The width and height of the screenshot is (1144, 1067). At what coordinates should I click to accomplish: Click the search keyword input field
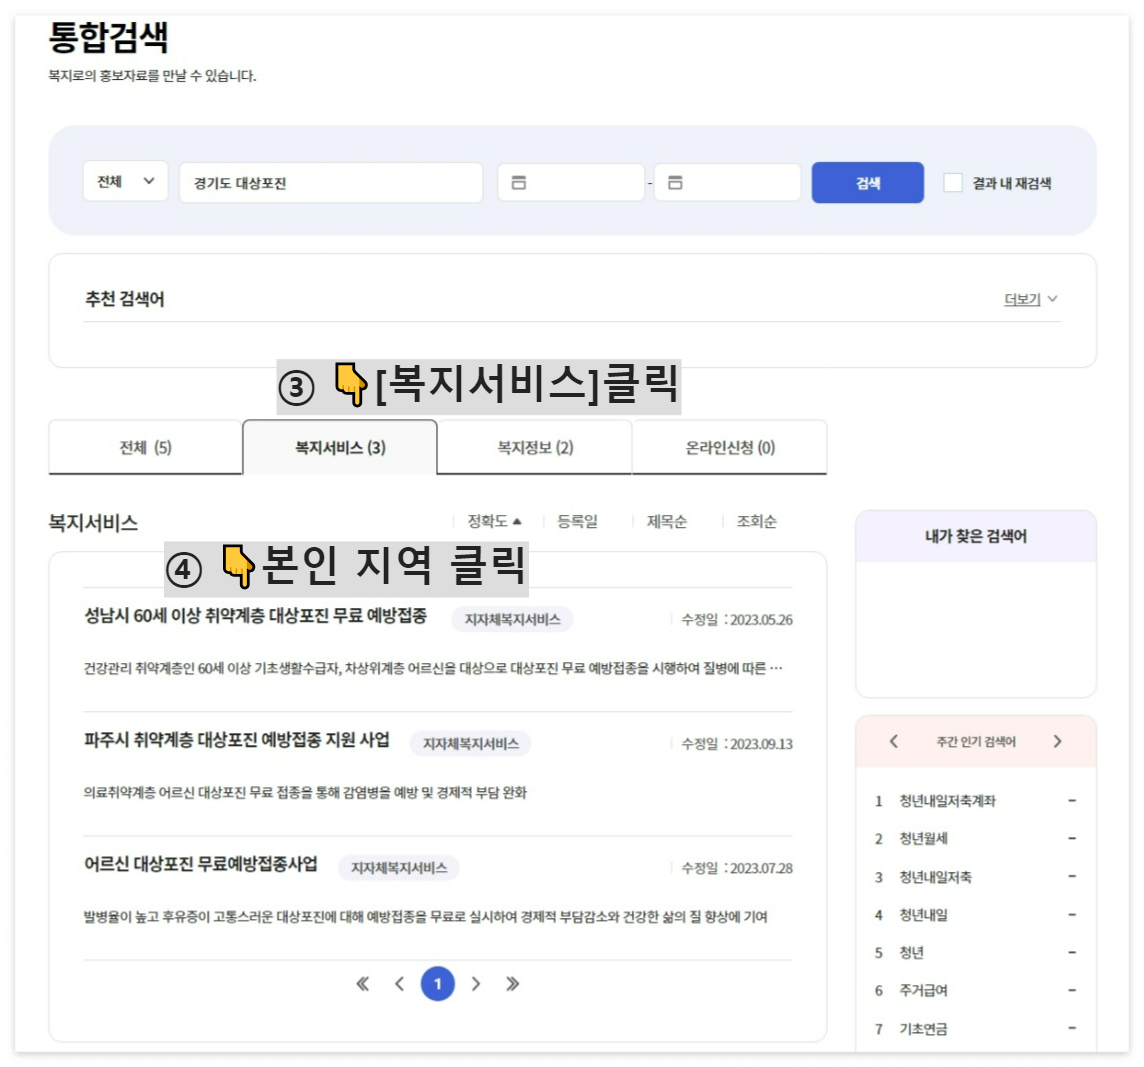click(330, 182)
